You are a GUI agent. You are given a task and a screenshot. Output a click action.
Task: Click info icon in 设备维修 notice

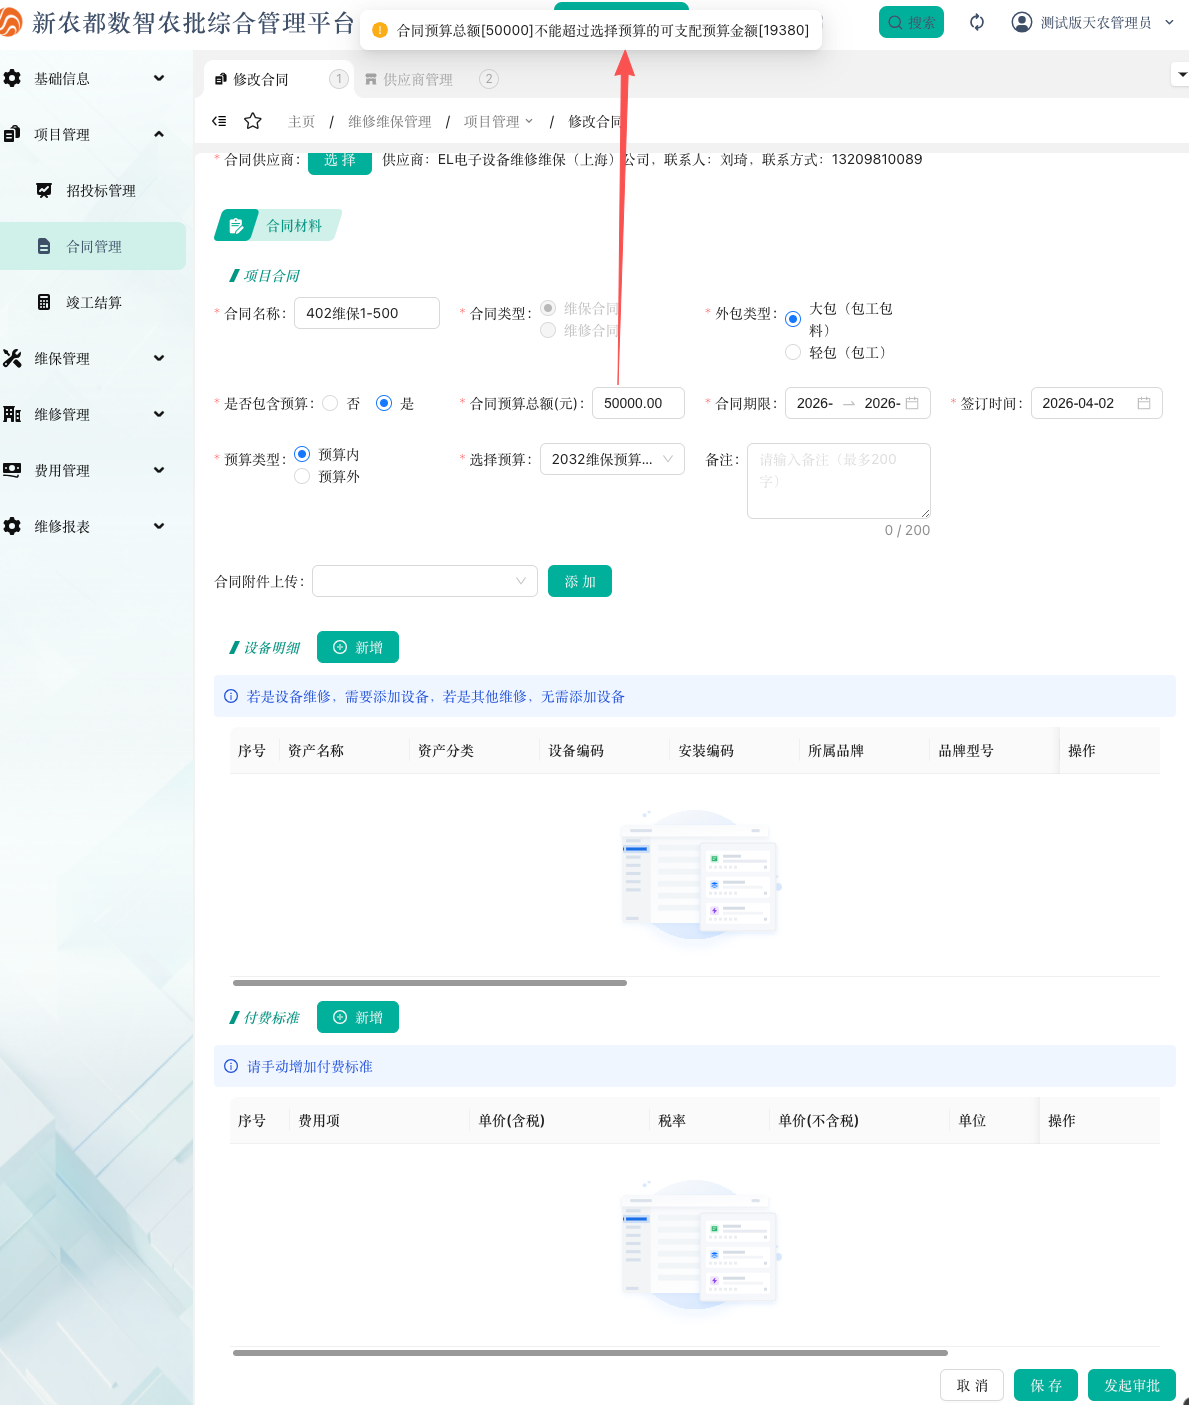(x=231, y=696)
